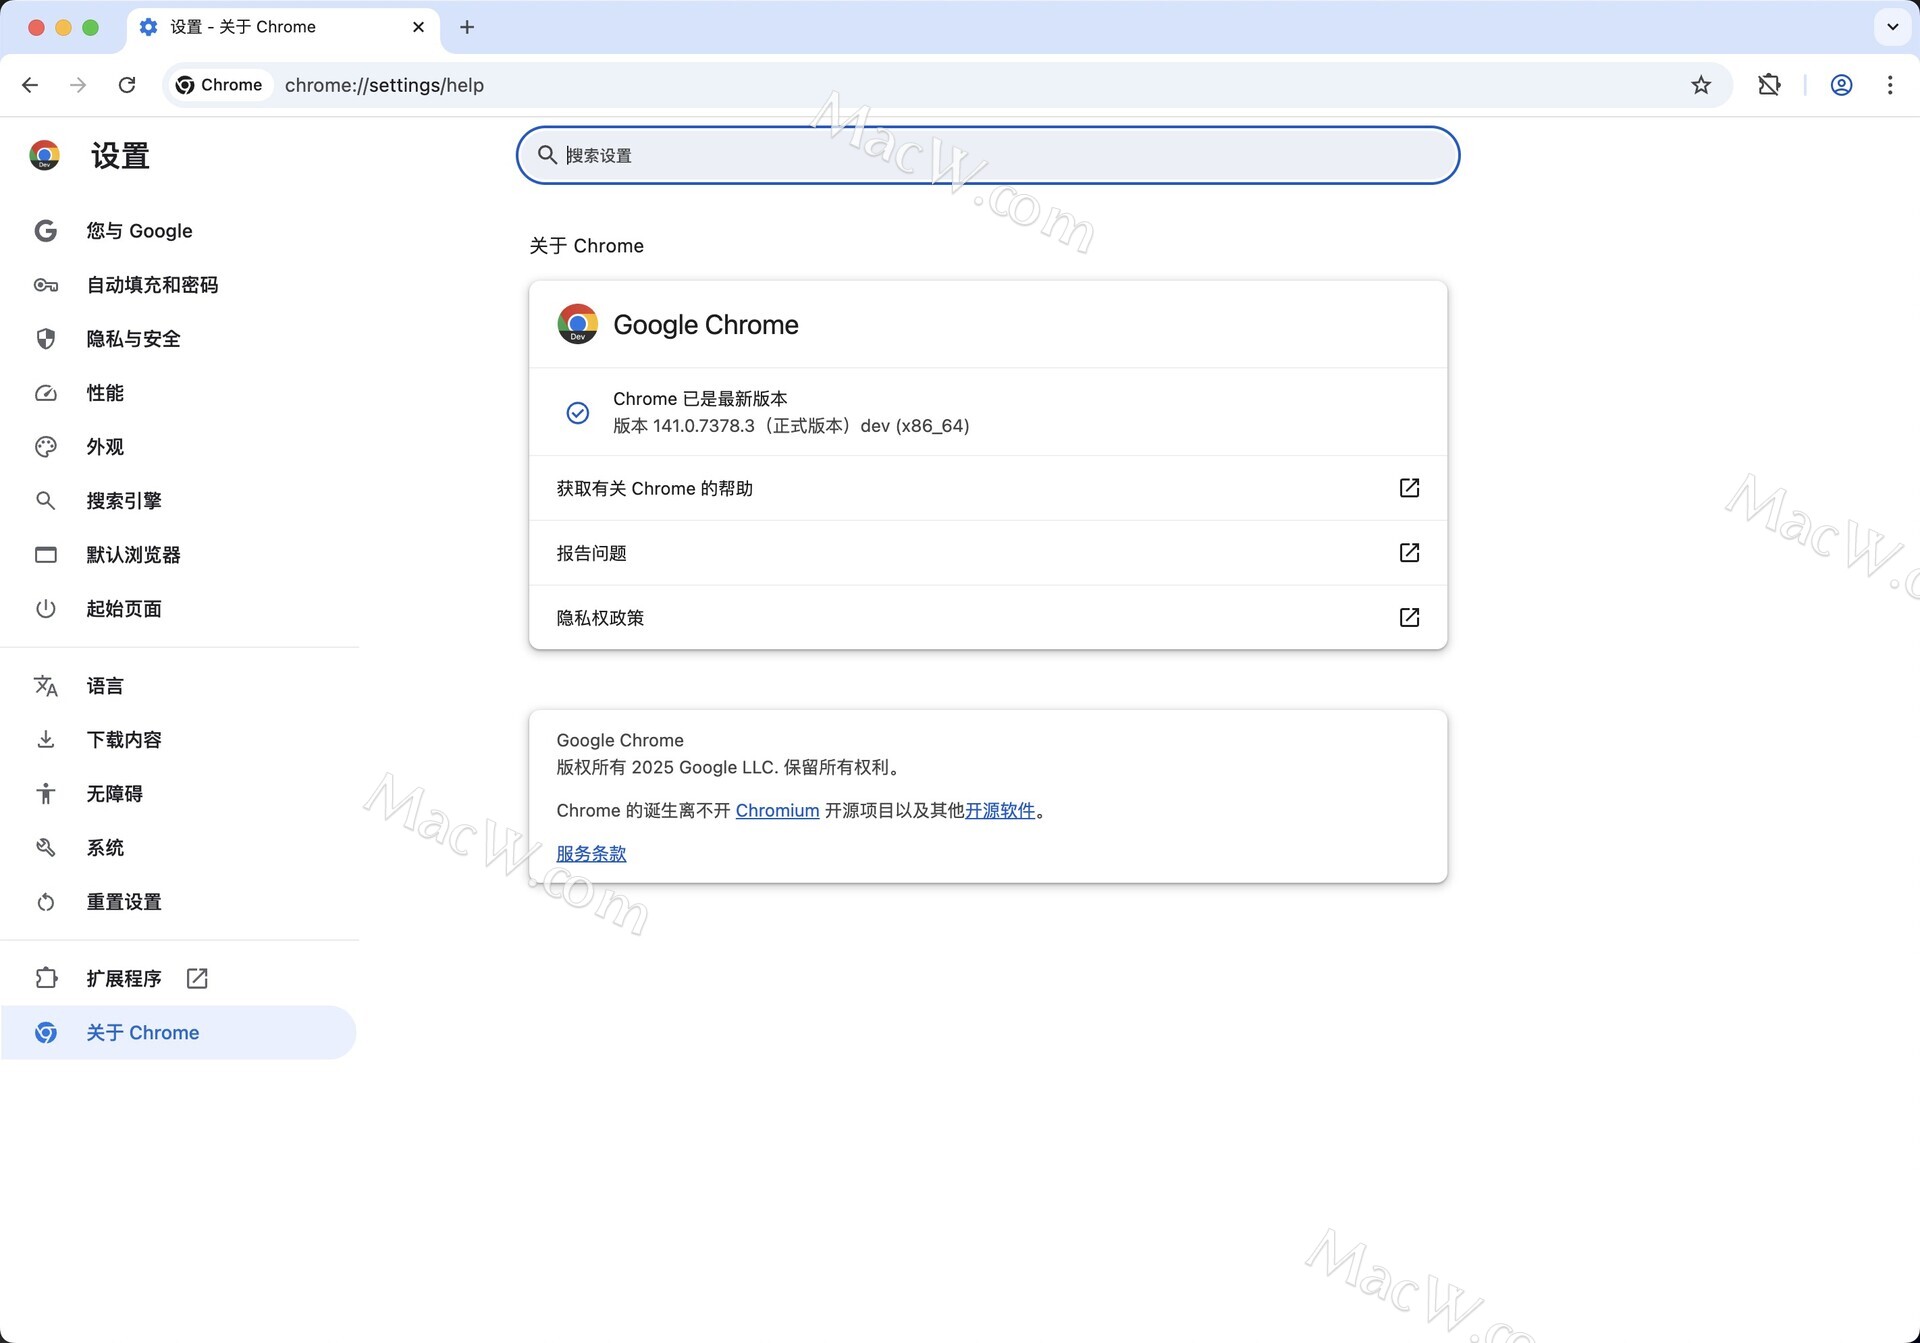Close the 设置 - 关于 Chrome tab
Viewport: 1920px width, 1343px height.
click(418, 27)
